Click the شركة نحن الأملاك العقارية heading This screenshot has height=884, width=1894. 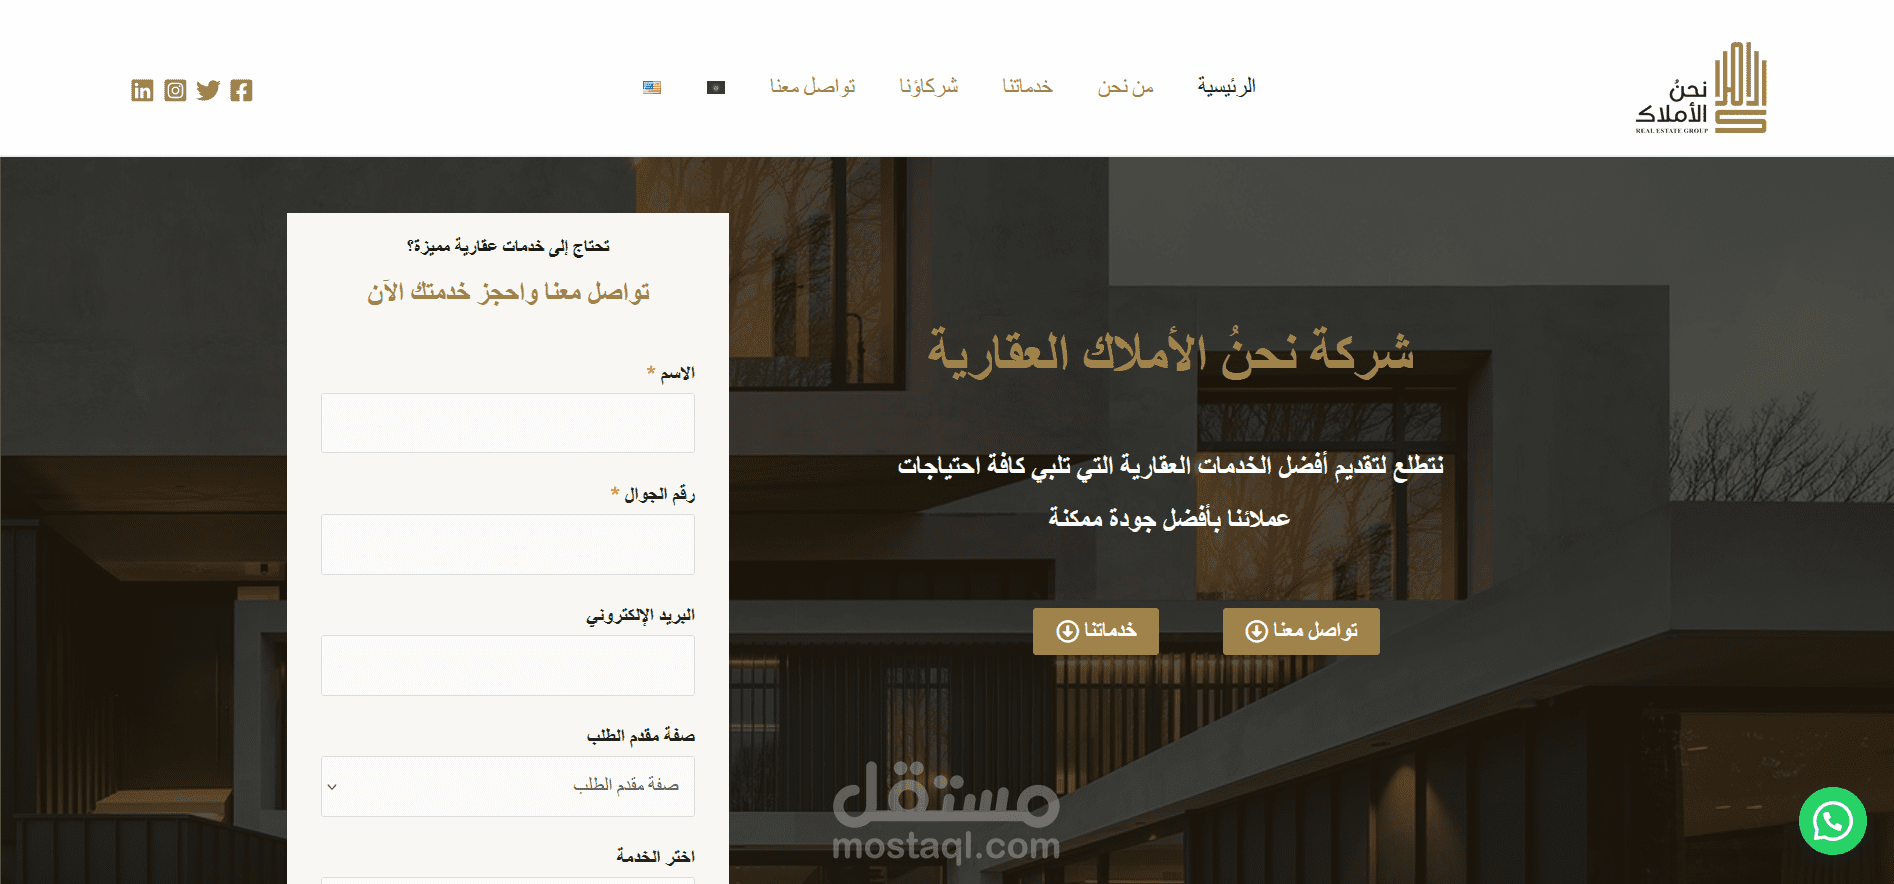coord(1171,352)
